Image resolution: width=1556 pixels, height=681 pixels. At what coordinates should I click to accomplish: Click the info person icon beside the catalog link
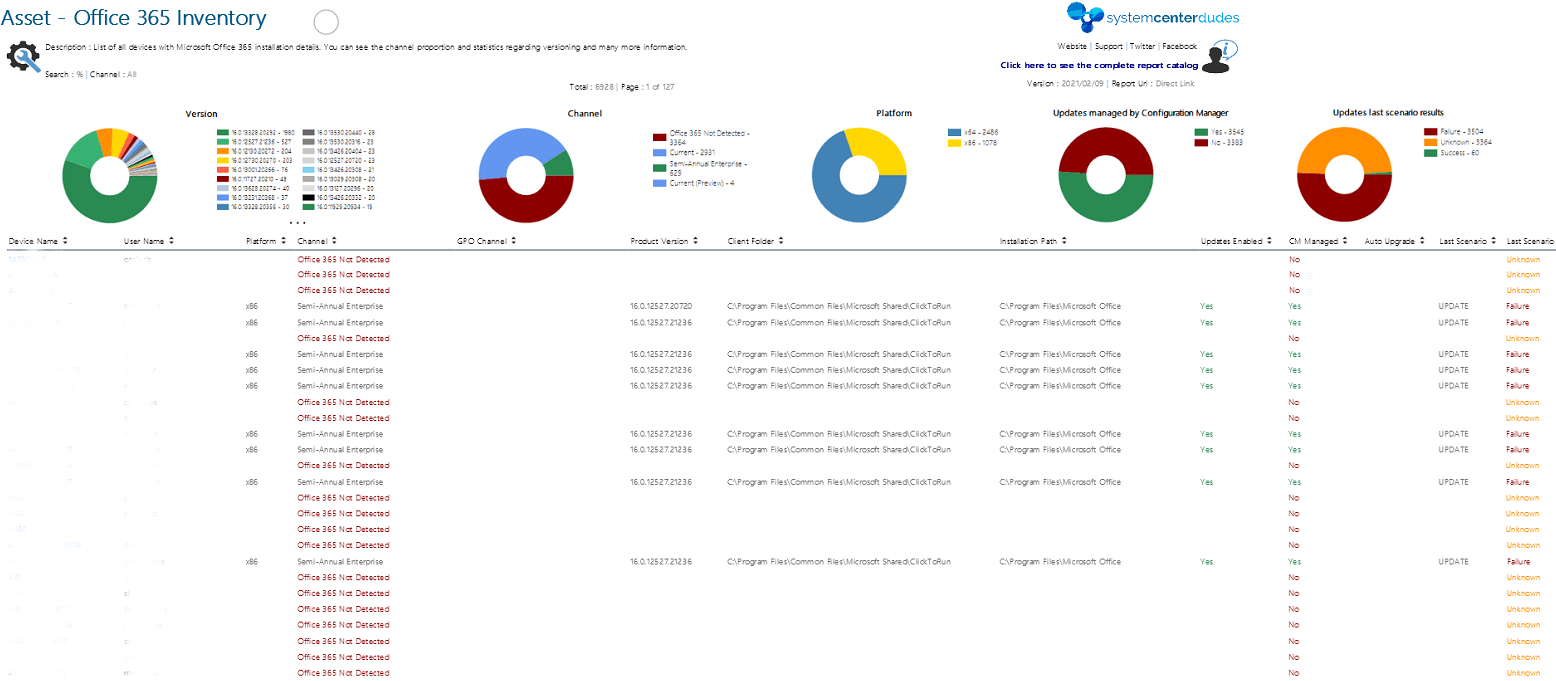(x=1219, y=58)
